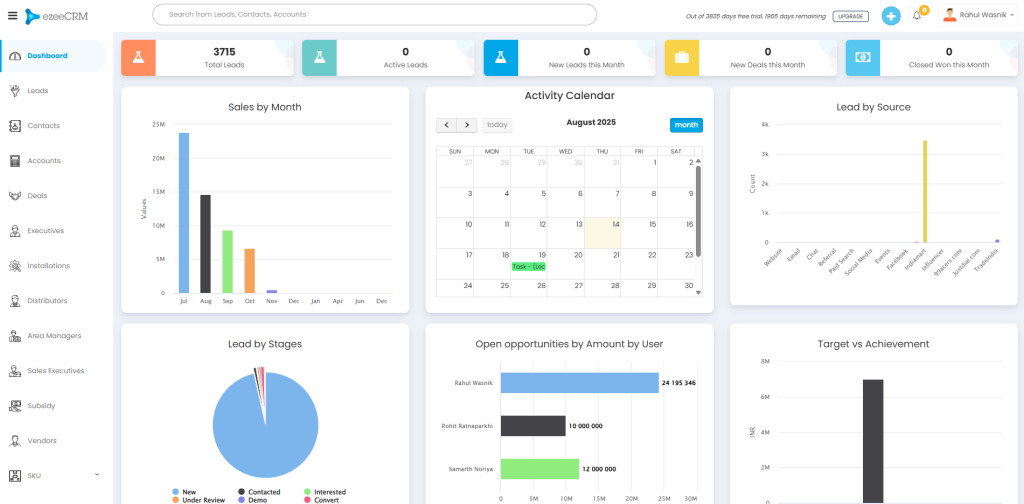Click the leads search field
The width and height of the screenshot is (1024, 504).
point(374,15)
